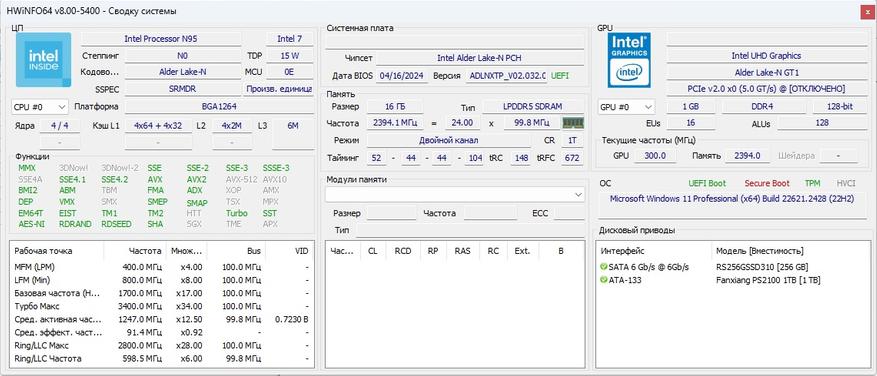Image resolution: width=877 pixels, height=376 pixels.
Task: Click the cores value 4 / 4
Action: point(59,126)
